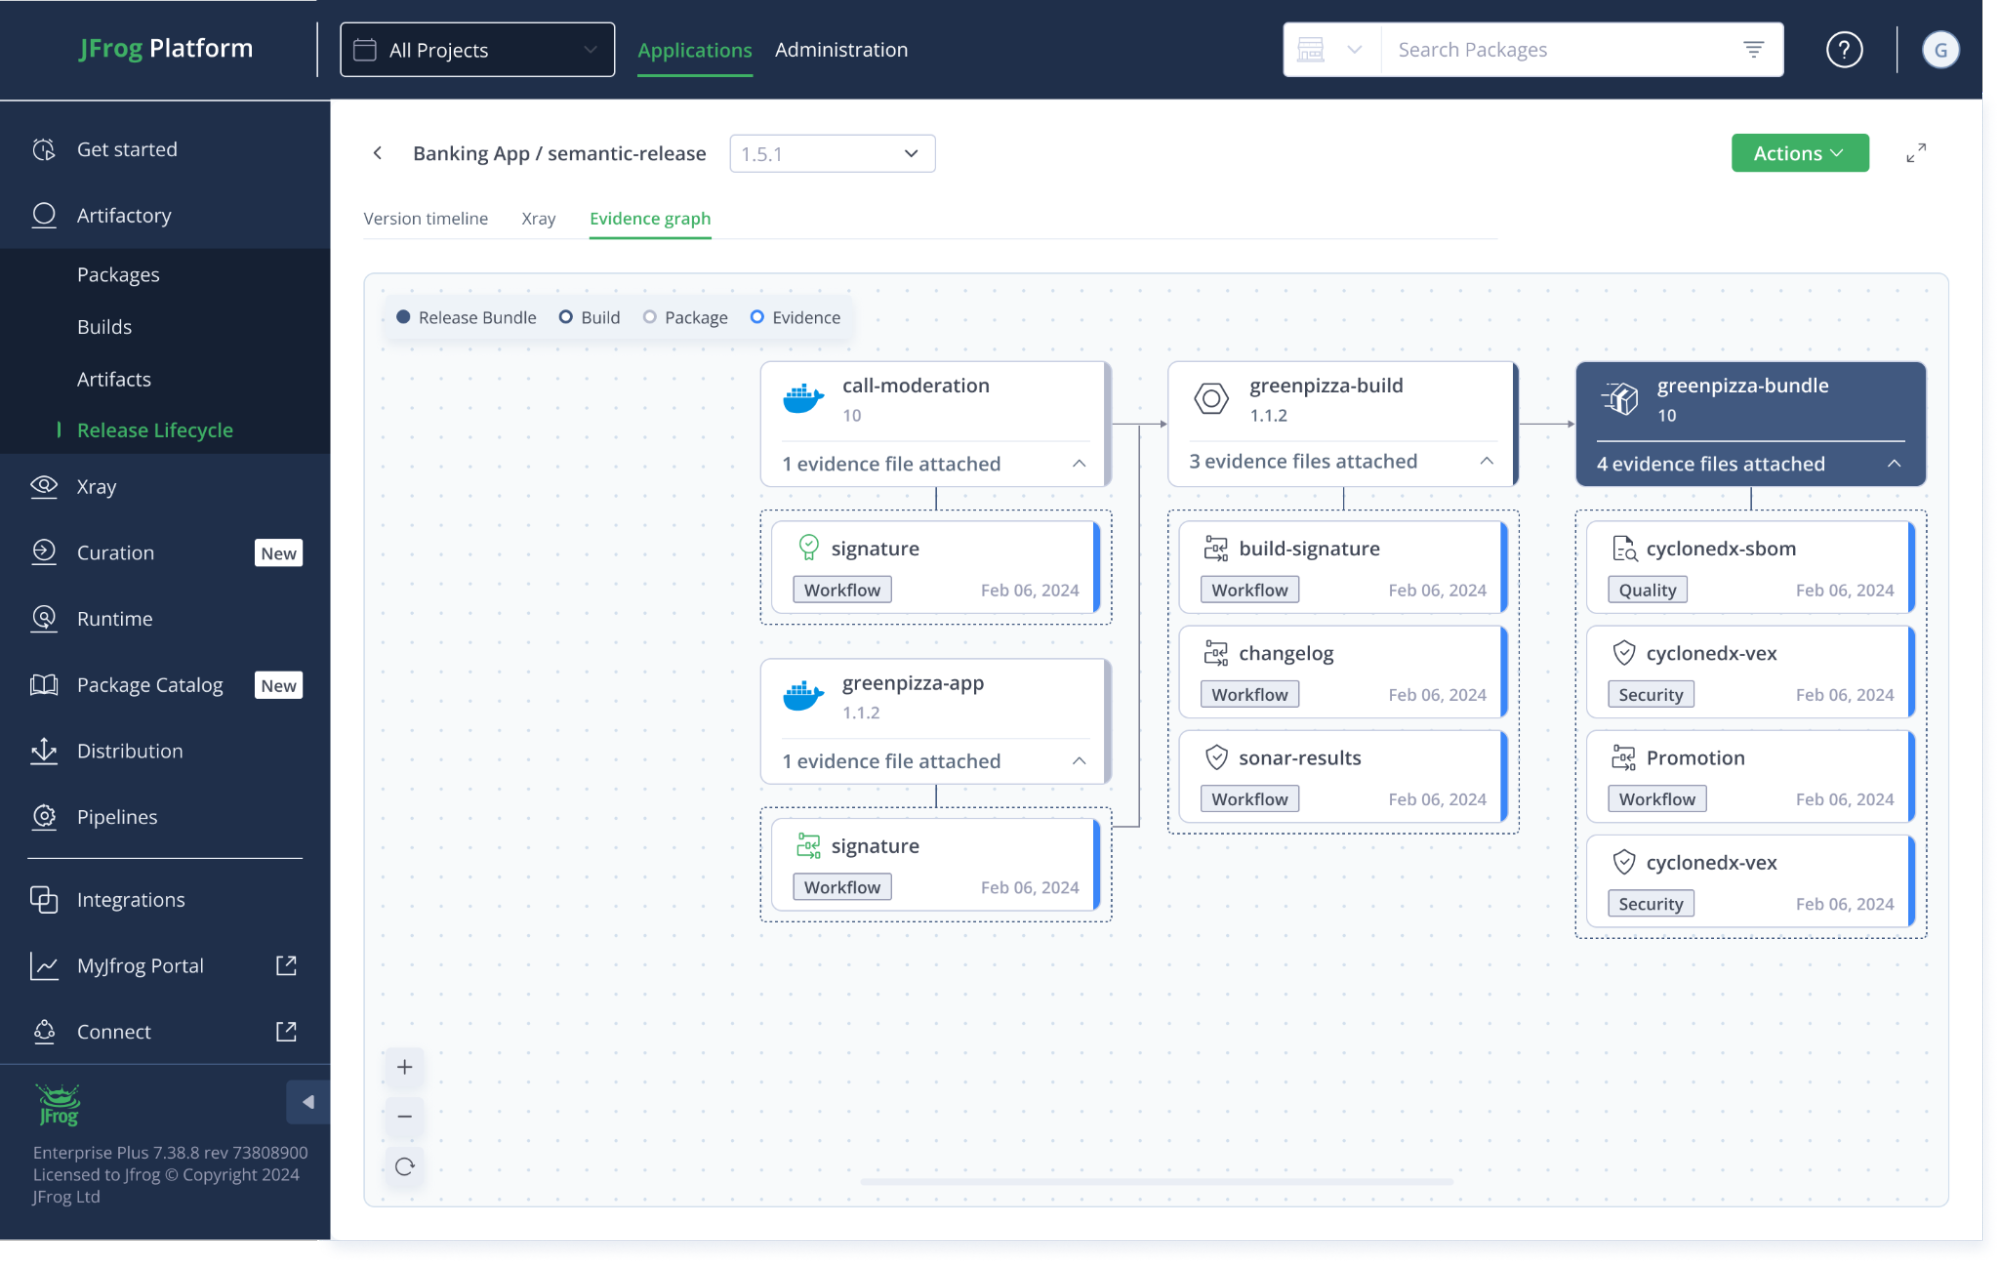Zoom in with the plus icon

[x=404, y=1067]
